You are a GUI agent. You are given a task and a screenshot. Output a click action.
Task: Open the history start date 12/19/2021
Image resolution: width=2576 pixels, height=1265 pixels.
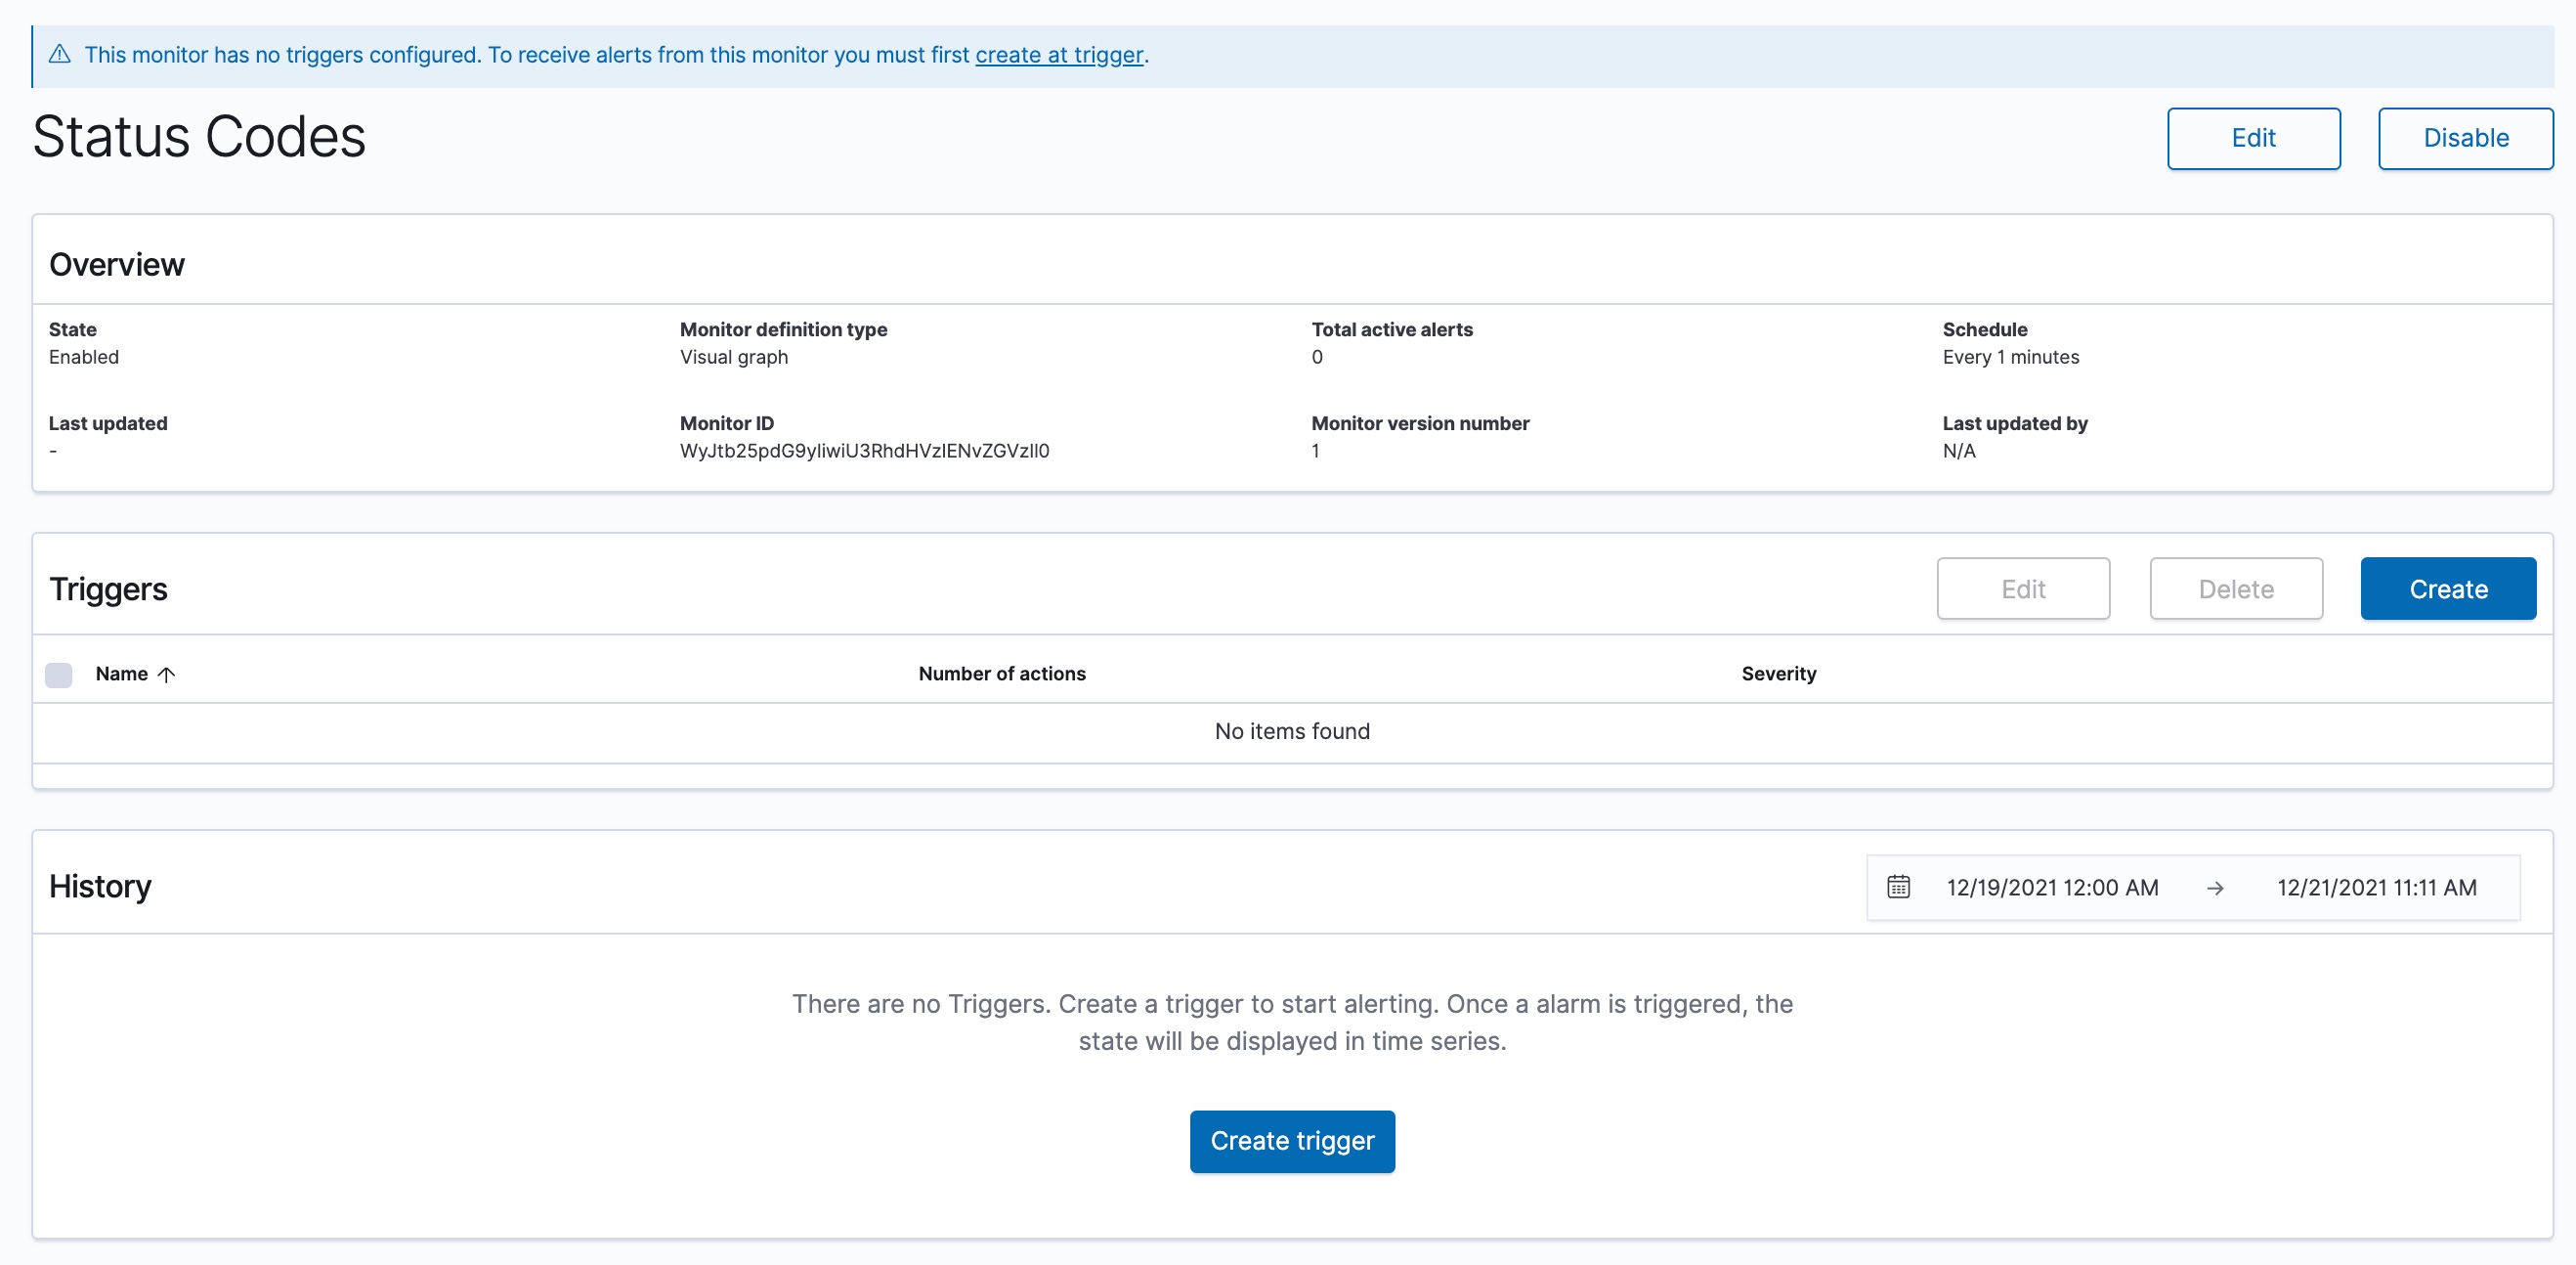[2052, 887]
